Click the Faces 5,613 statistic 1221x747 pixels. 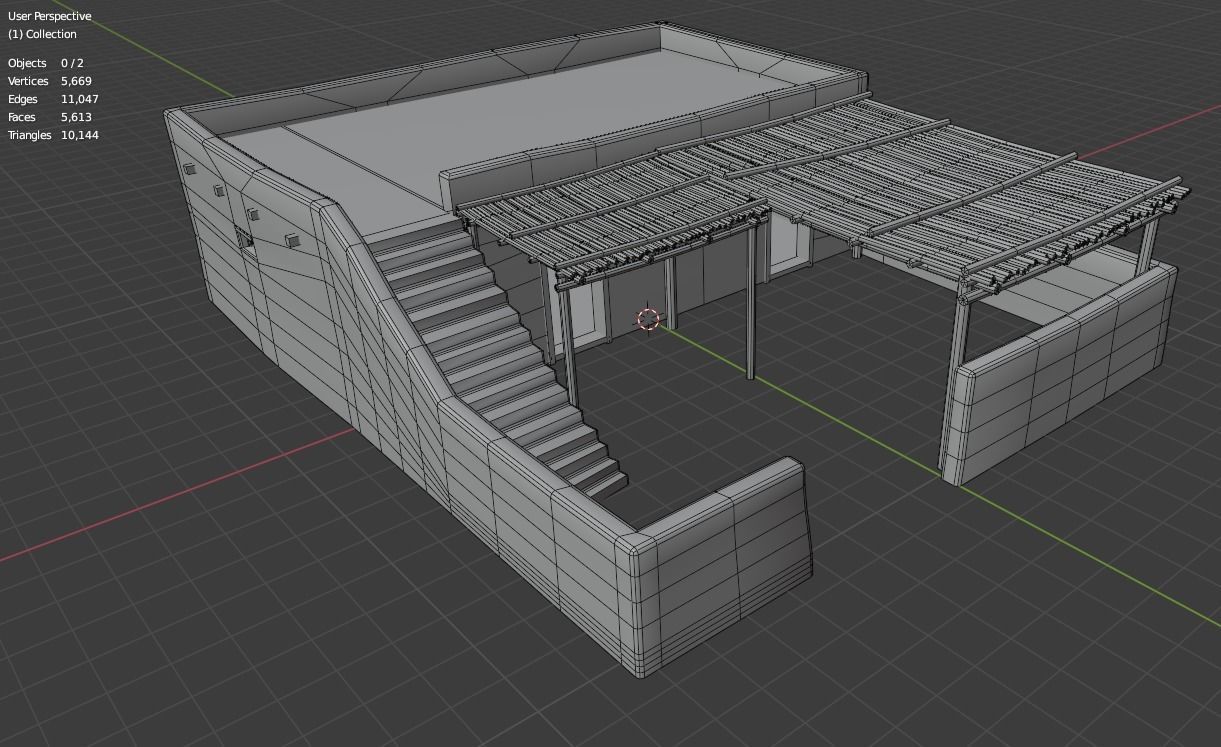[50, 117]
